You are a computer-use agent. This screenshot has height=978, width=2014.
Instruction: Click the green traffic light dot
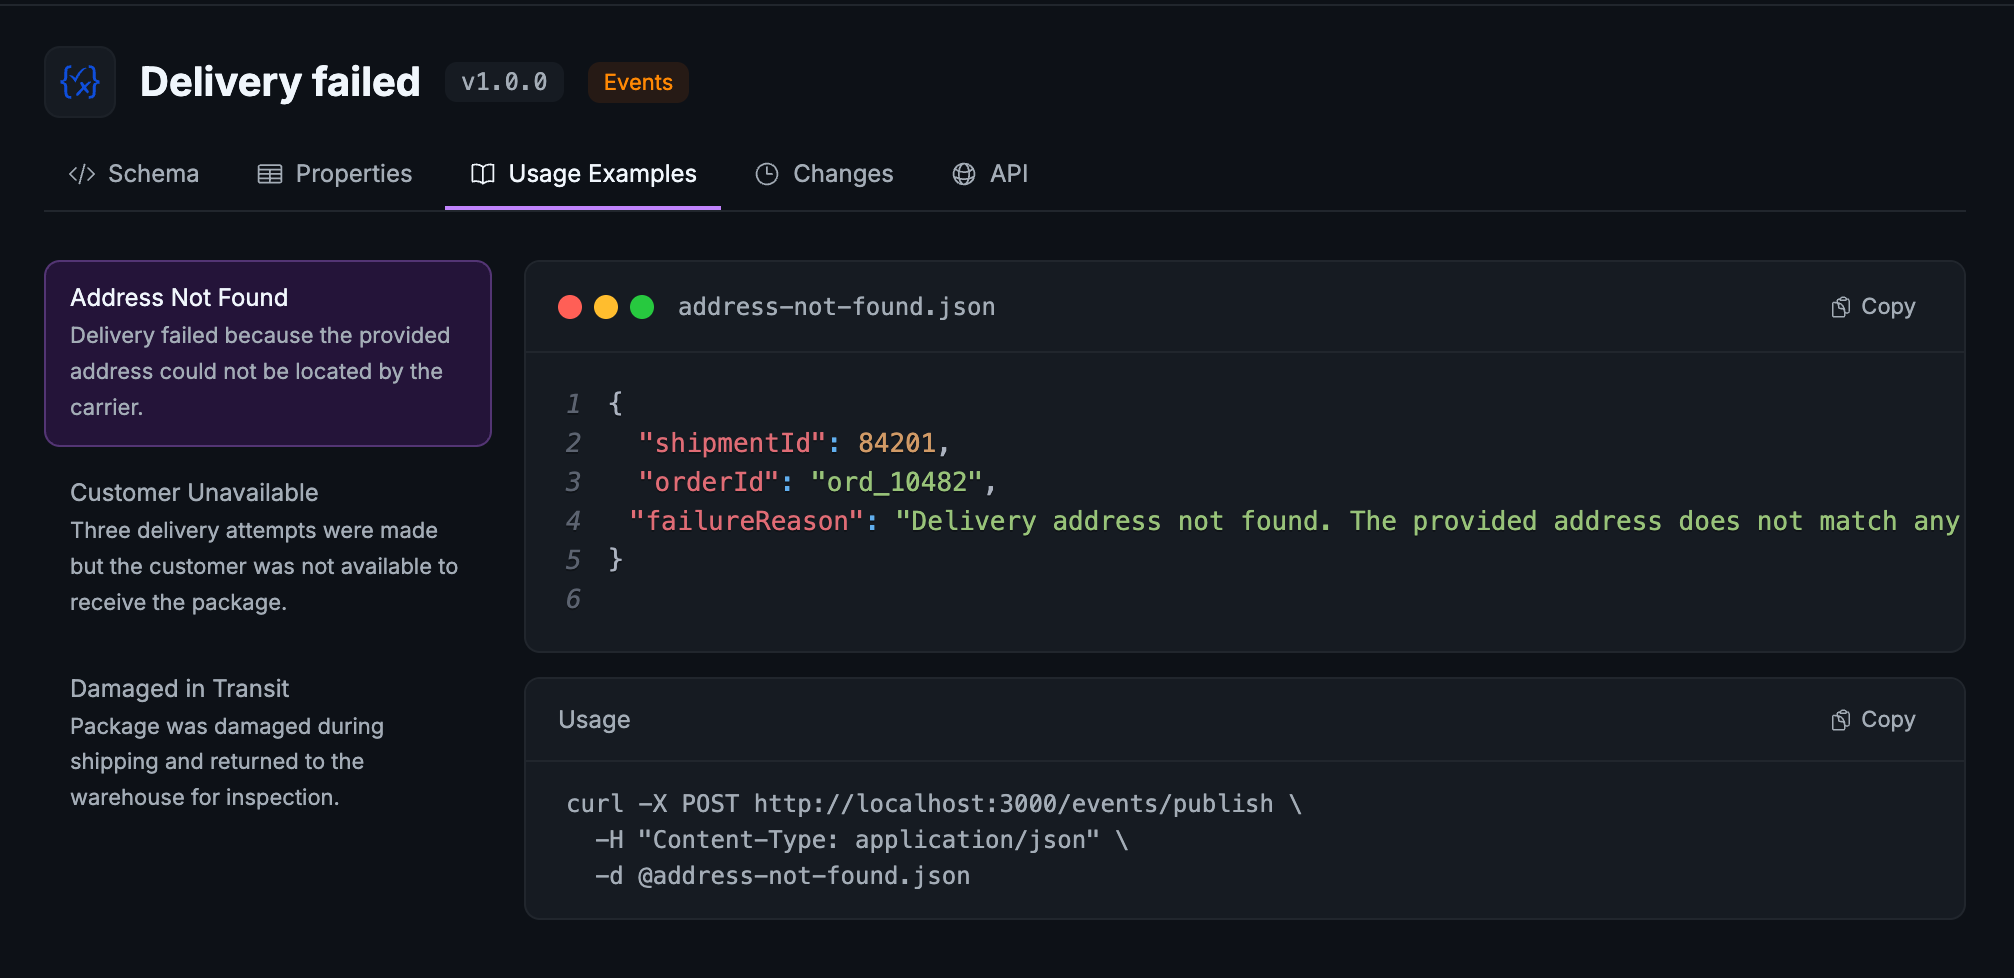(x=642, y=306)
